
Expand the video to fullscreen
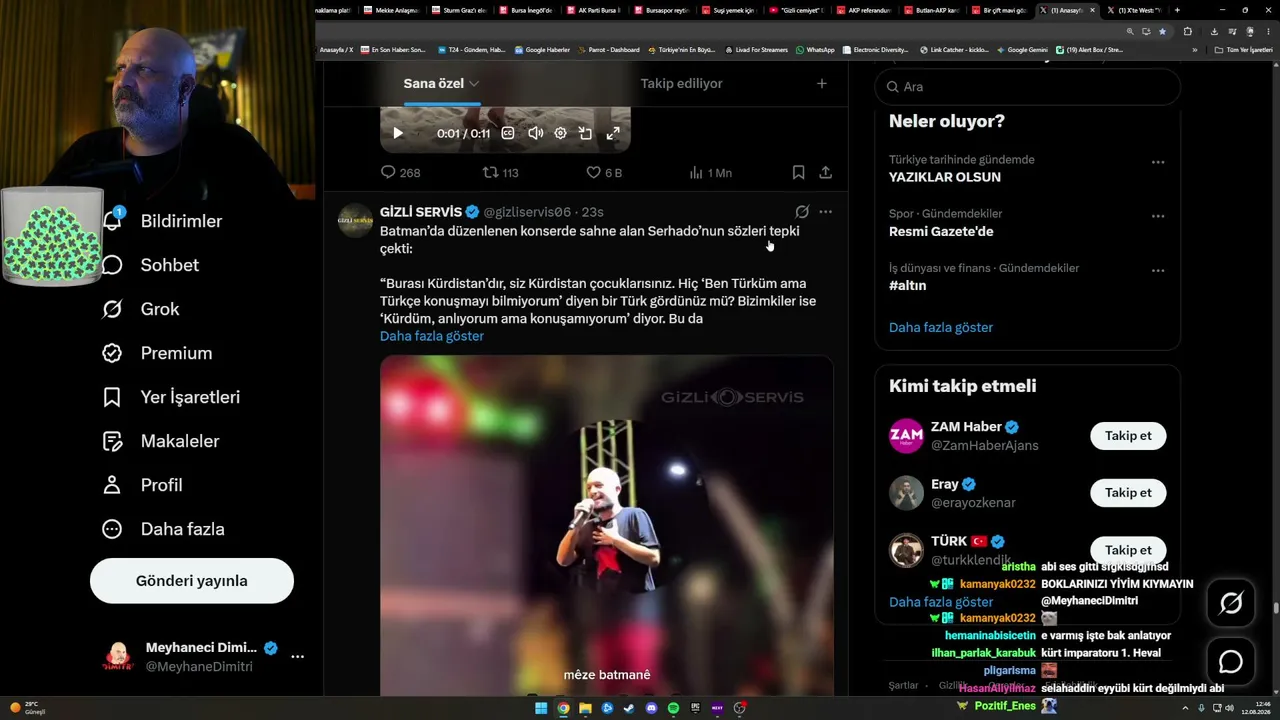coord(613,133)
